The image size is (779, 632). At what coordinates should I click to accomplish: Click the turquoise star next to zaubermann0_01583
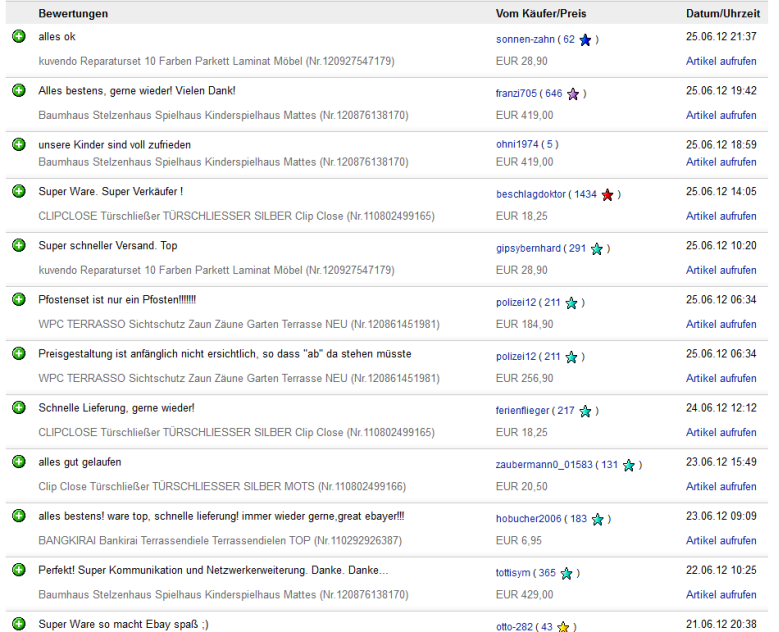(x=629, y=466)
